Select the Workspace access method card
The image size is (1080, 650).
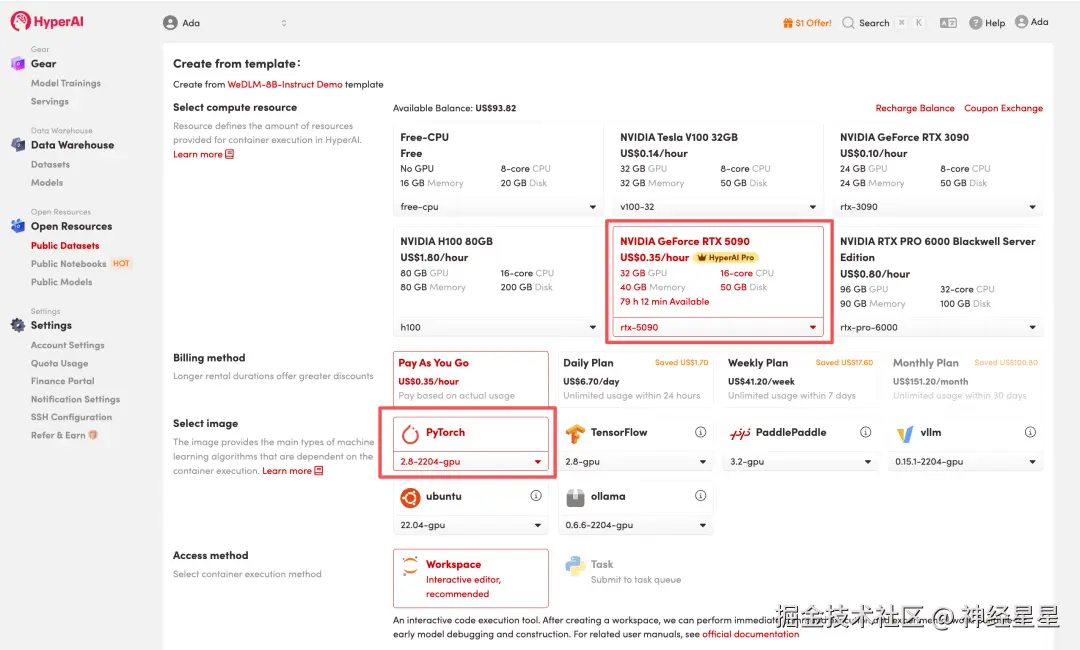coord(471,578)
